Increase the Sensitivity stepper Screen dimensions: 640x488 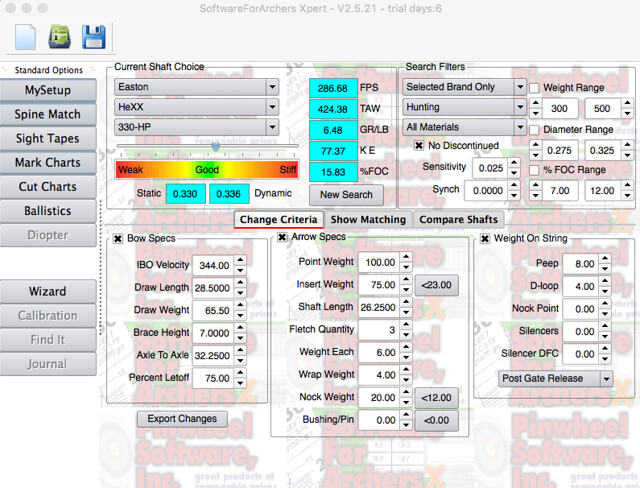(x=514, y=163)
